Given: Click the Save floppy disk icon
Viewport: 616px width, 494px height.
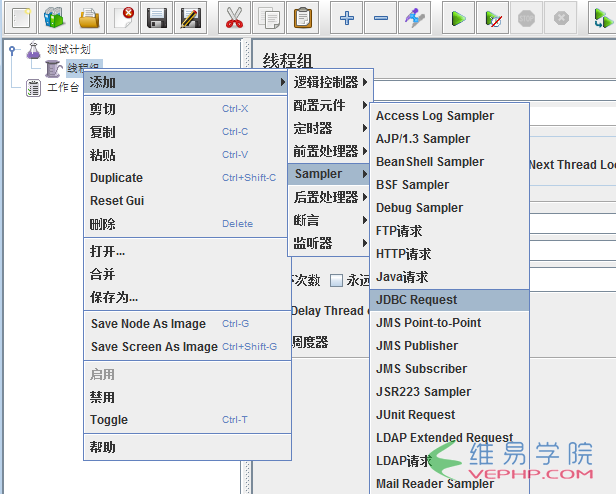Looking at the screenshot, I should tap(156, 18).
